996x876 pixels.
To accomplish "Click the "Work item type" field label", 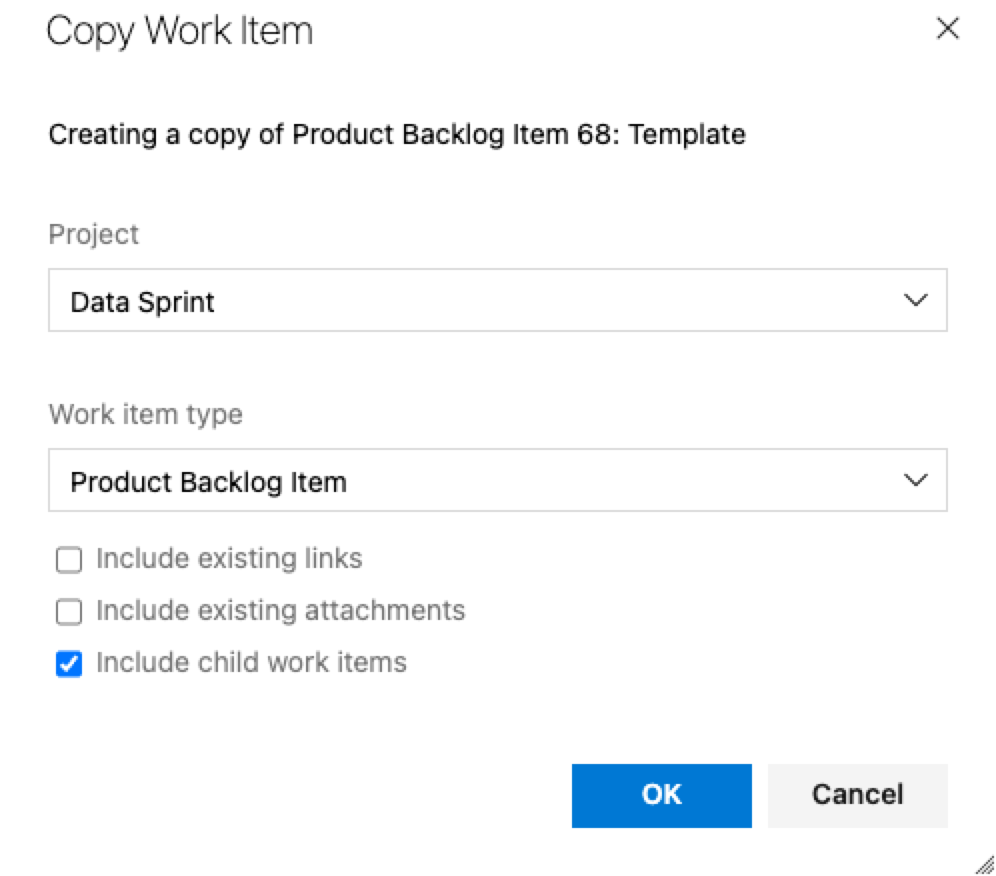I will pos(145,414).
